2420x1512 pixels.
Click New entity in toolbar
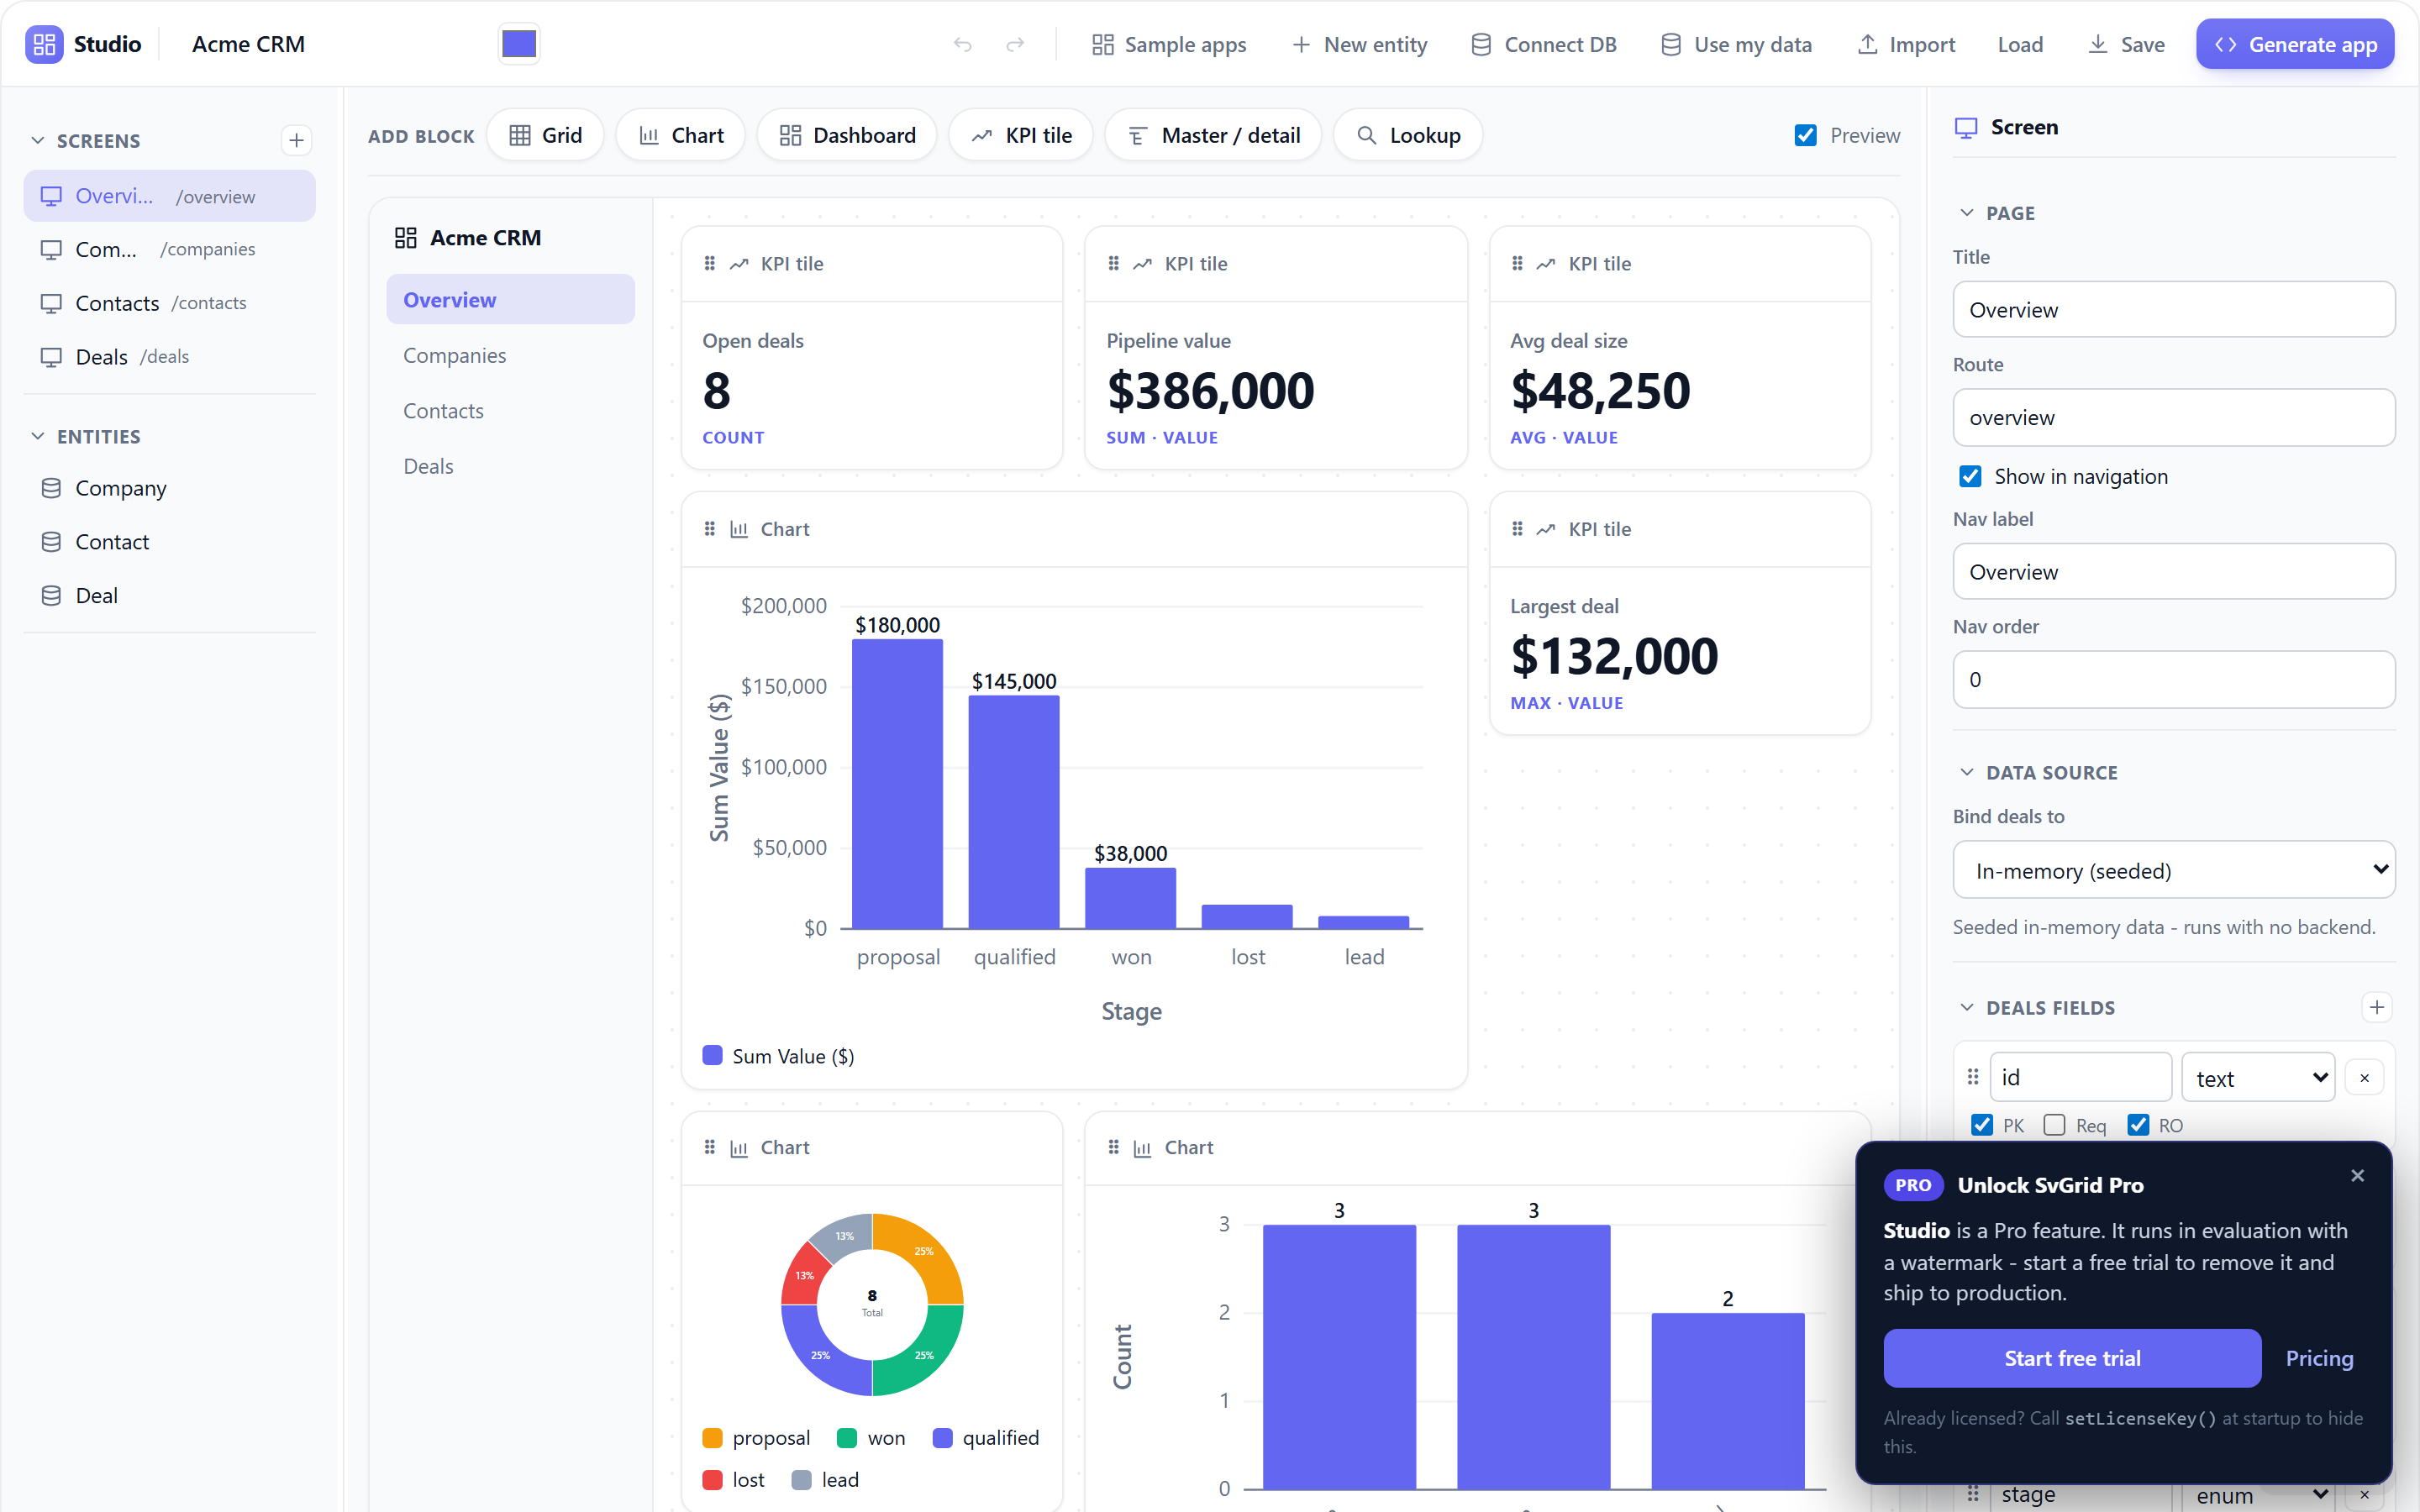coord(1360,44)
